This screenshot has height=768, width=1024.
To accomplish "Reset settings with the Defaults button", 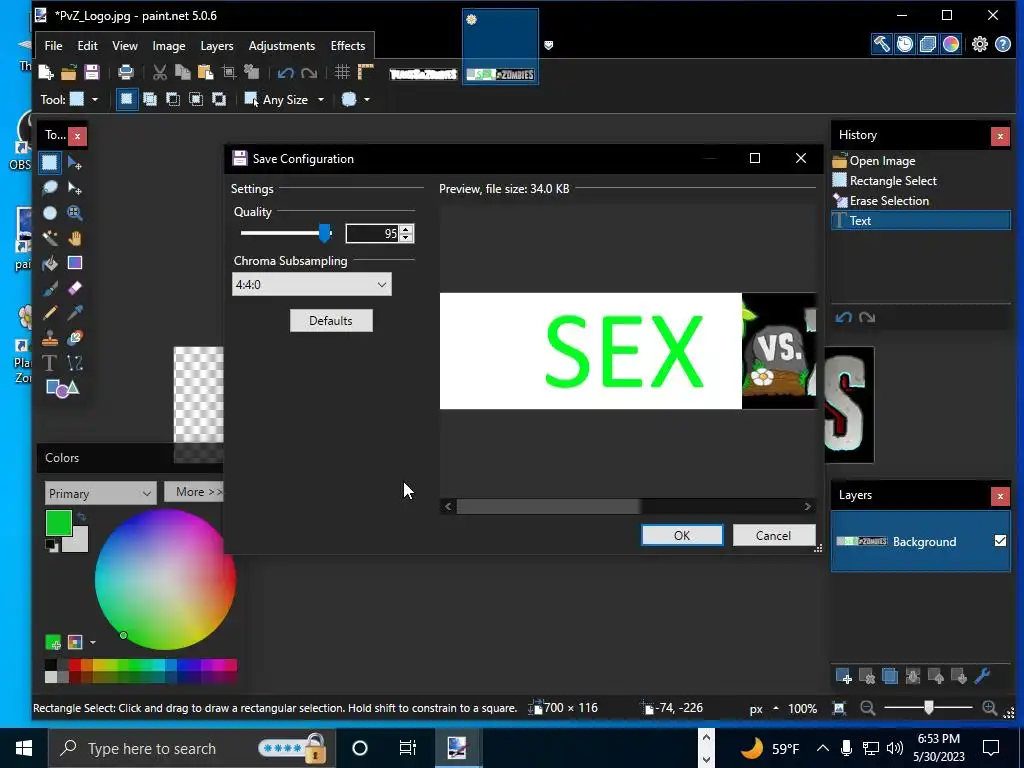I will (x=331, y=321).
